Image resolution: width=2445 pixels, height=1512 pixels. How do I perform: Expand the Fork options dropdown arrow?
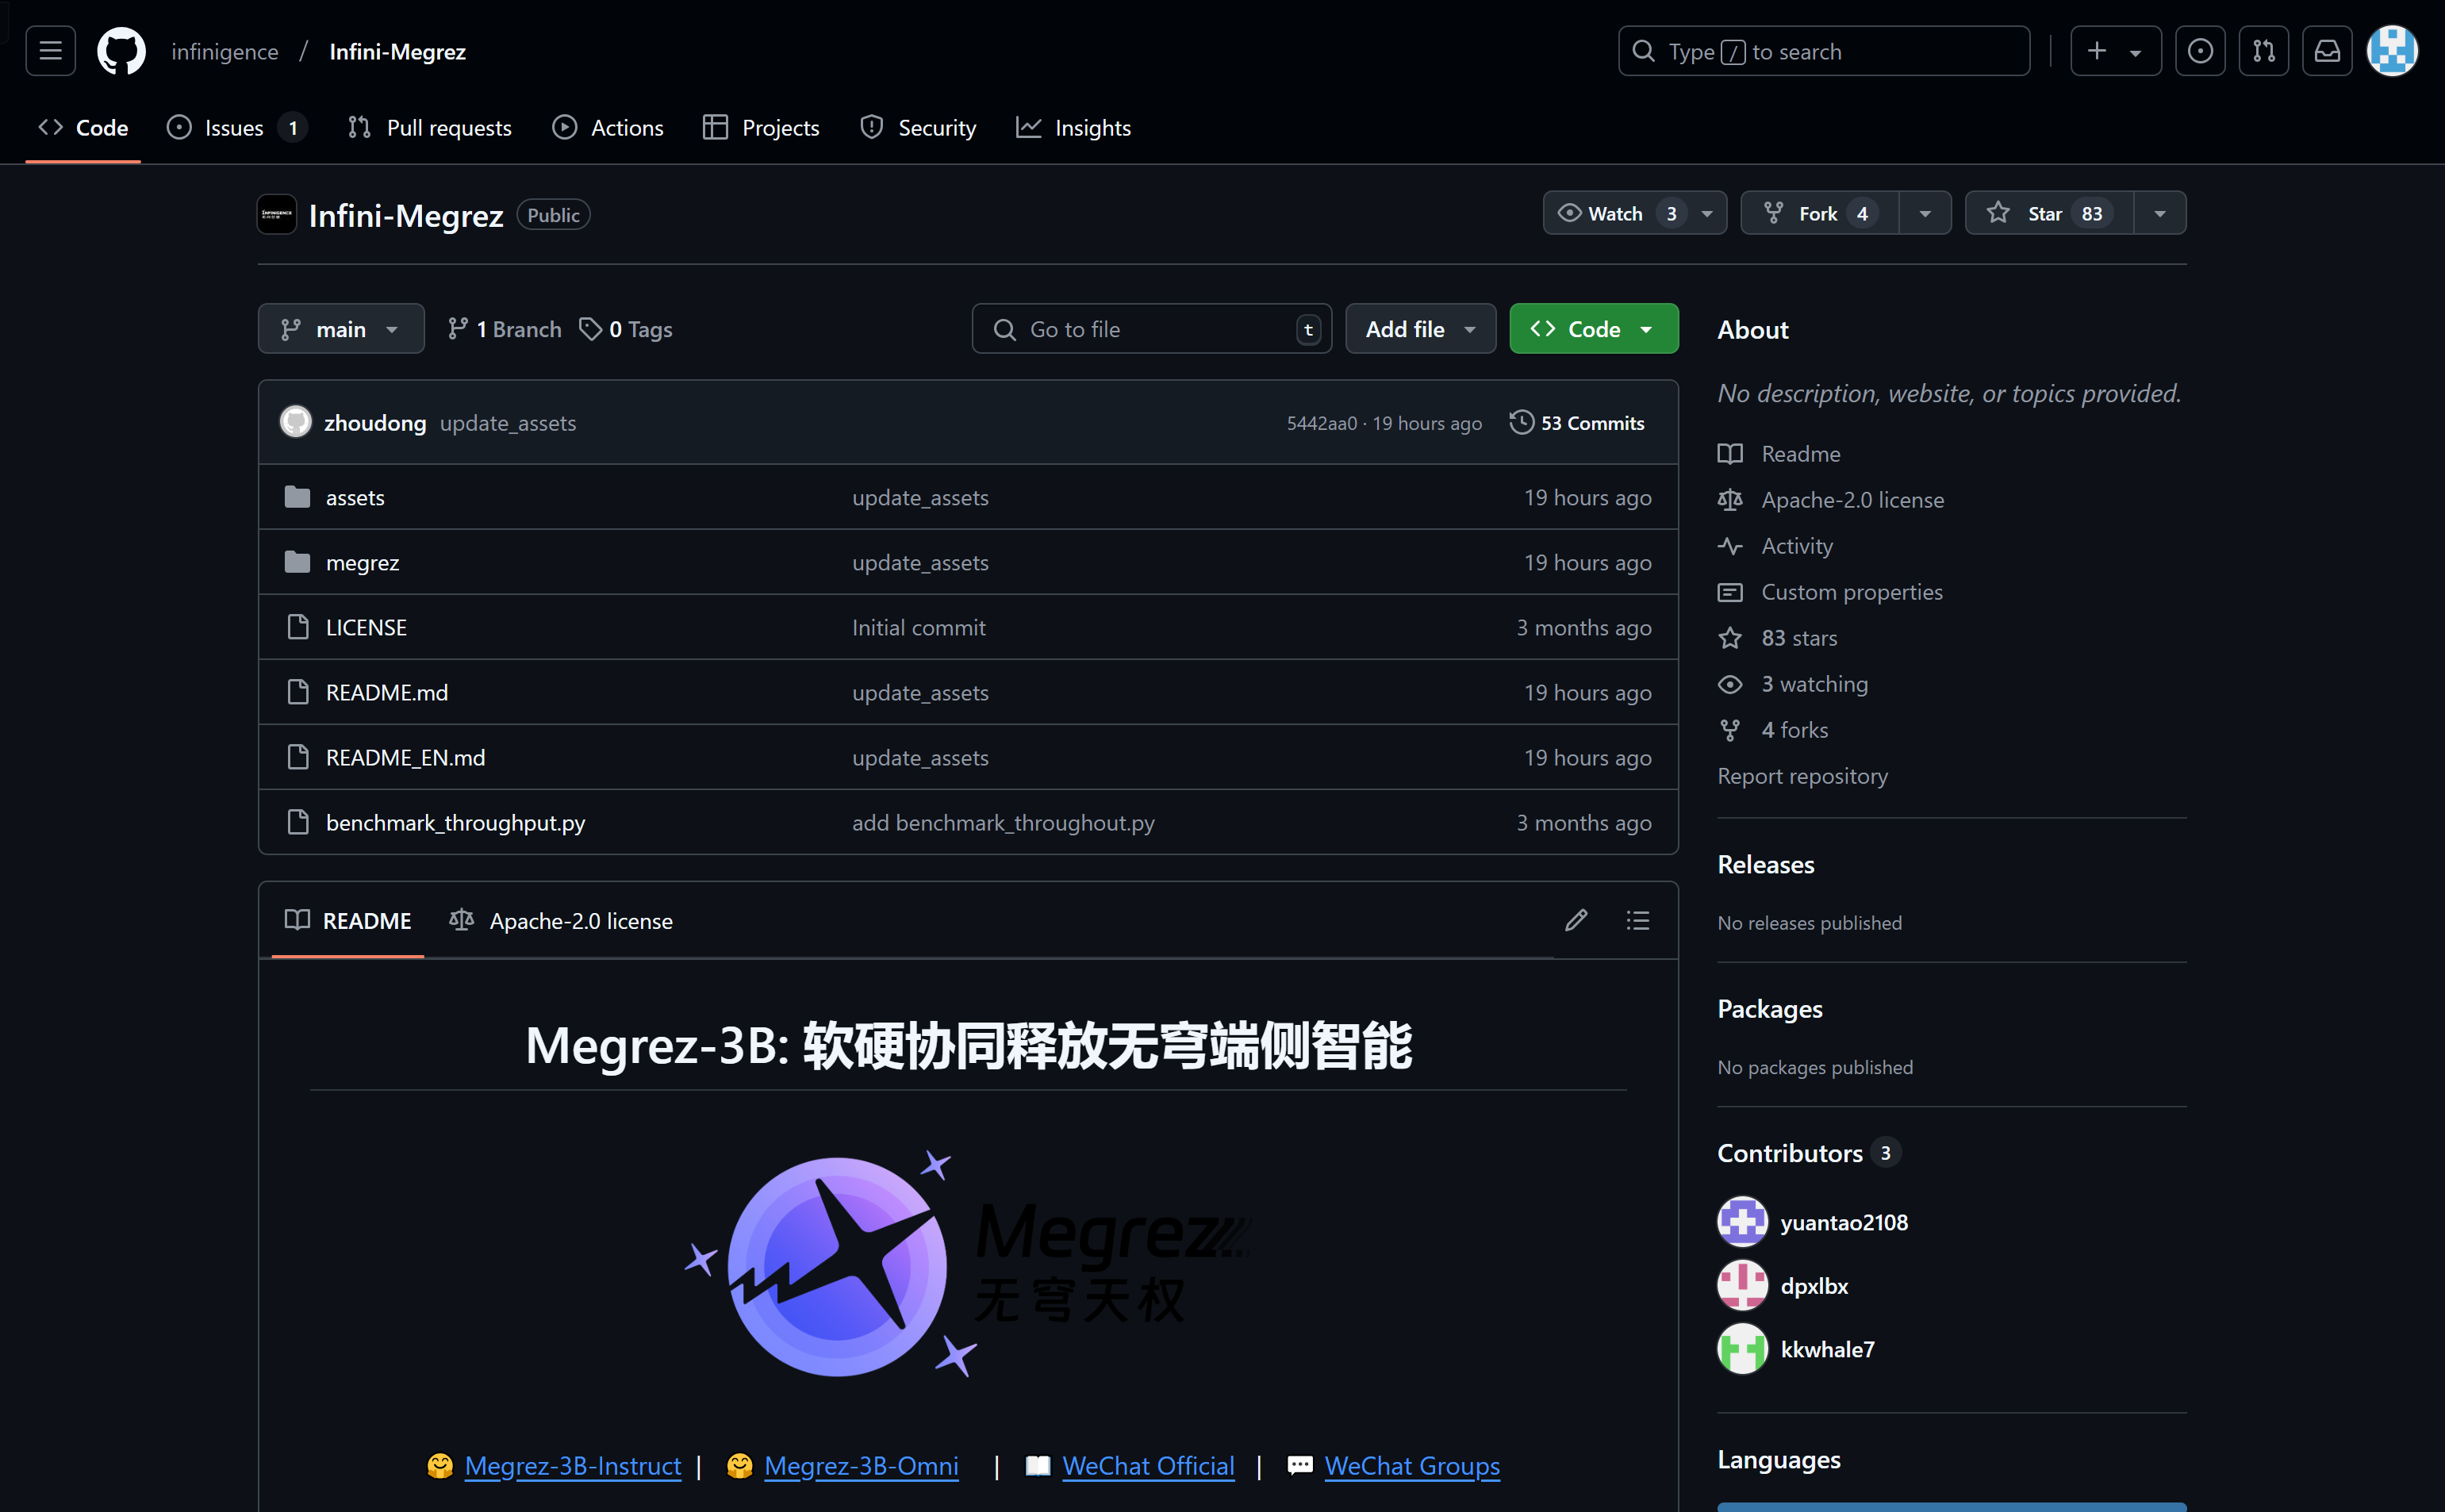coord(1925,213)
